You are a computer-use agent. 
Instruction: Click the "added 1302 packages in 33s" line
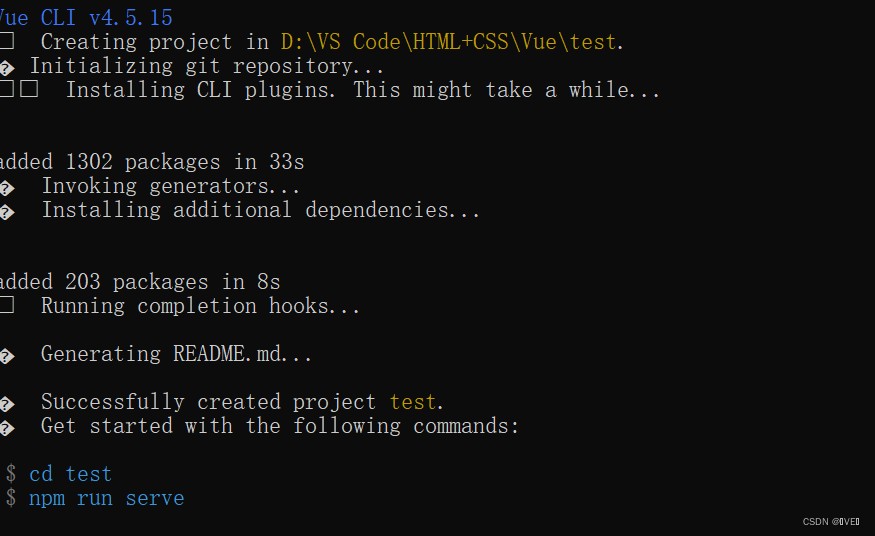coord(152,162)
